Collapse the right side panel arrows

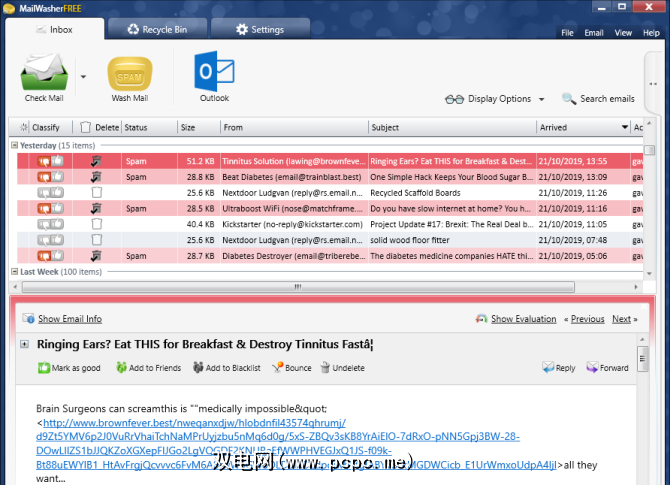pyautogui.click(x=653, y=84)
